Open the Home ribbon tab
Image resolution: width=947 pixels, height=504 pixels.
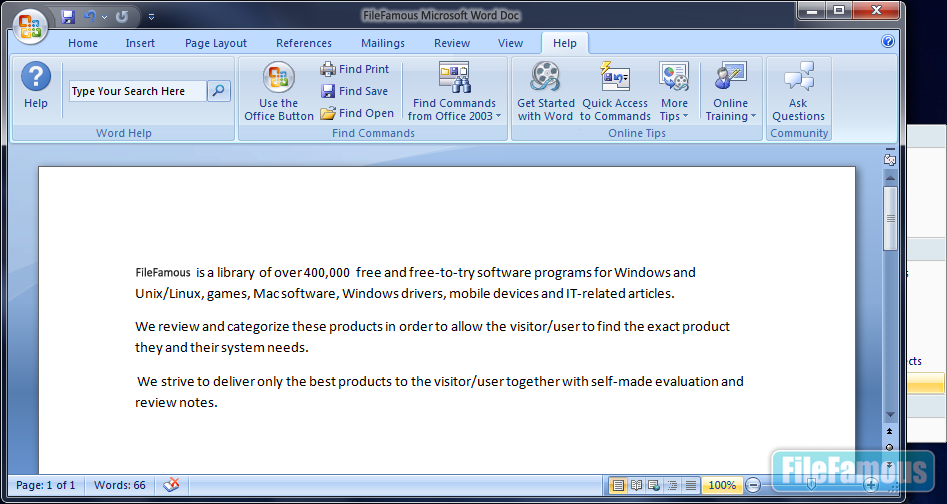(83, 43)
